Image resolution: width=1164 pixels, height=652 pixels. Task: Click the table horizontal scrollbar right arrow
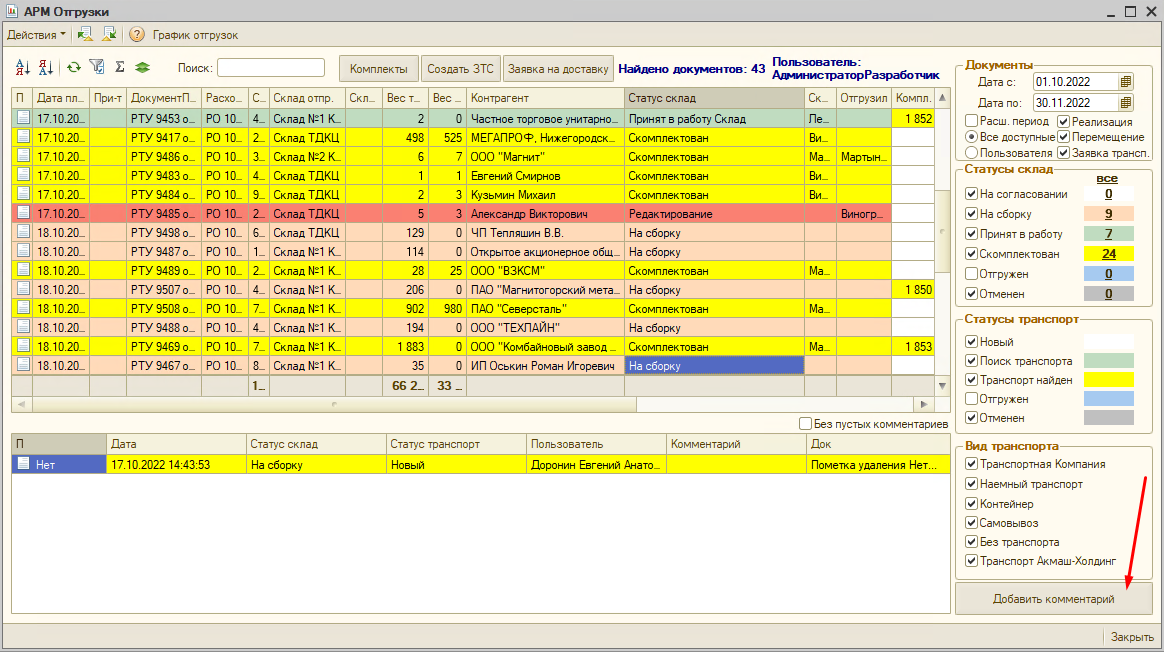924,404
